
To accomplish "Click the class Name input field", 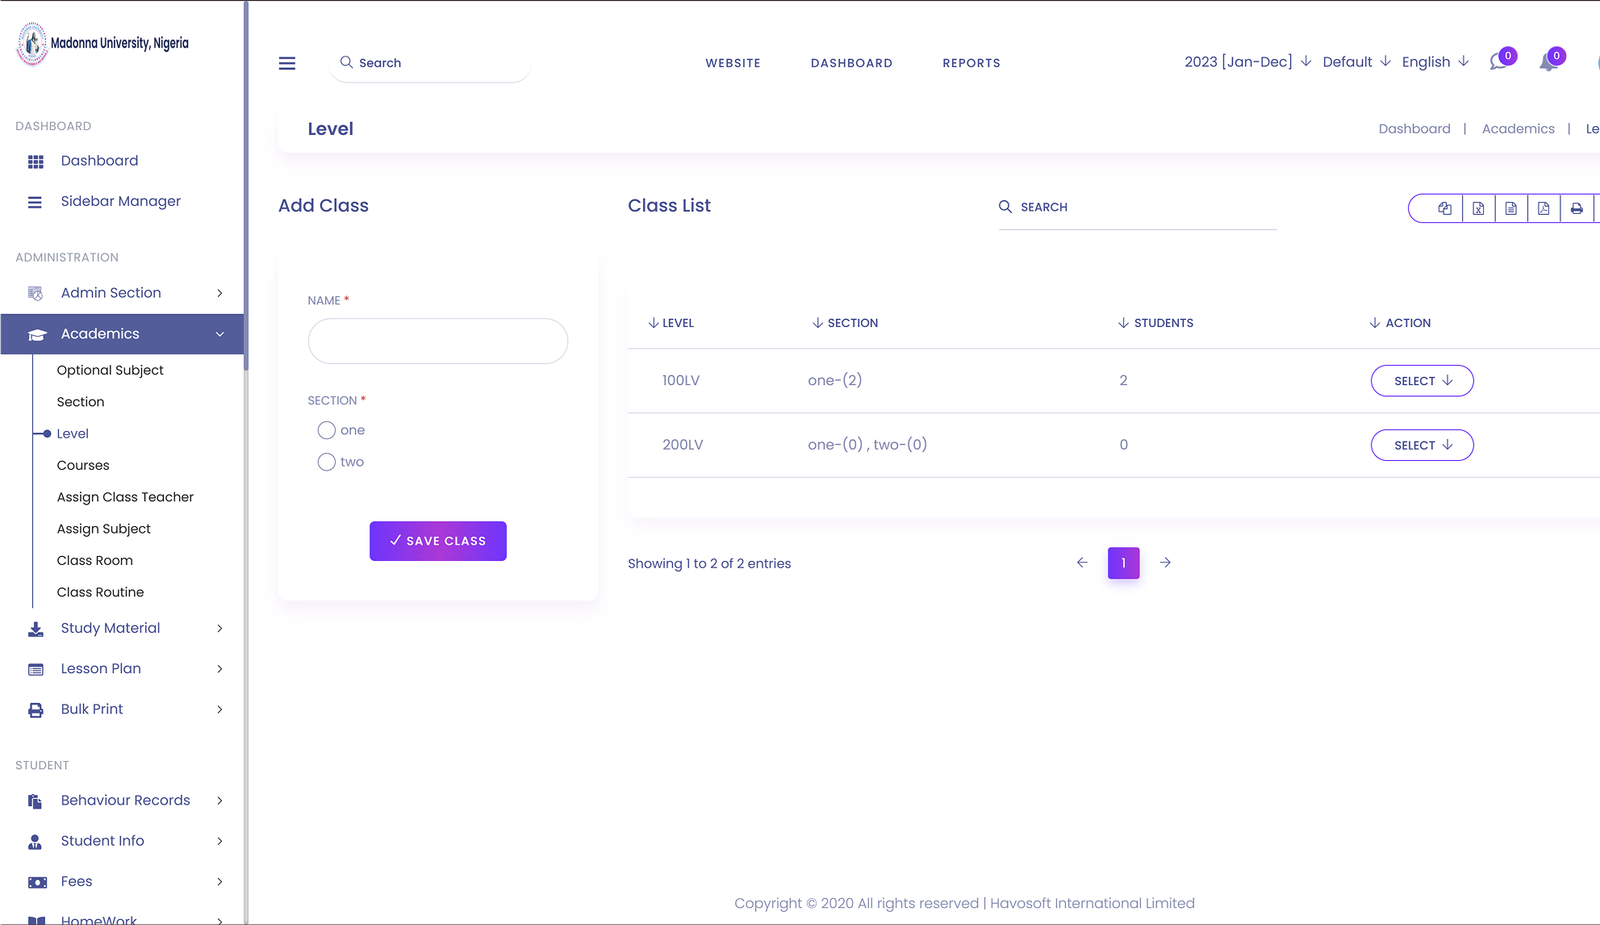I will pyautogui.click(x=438, y=341).
